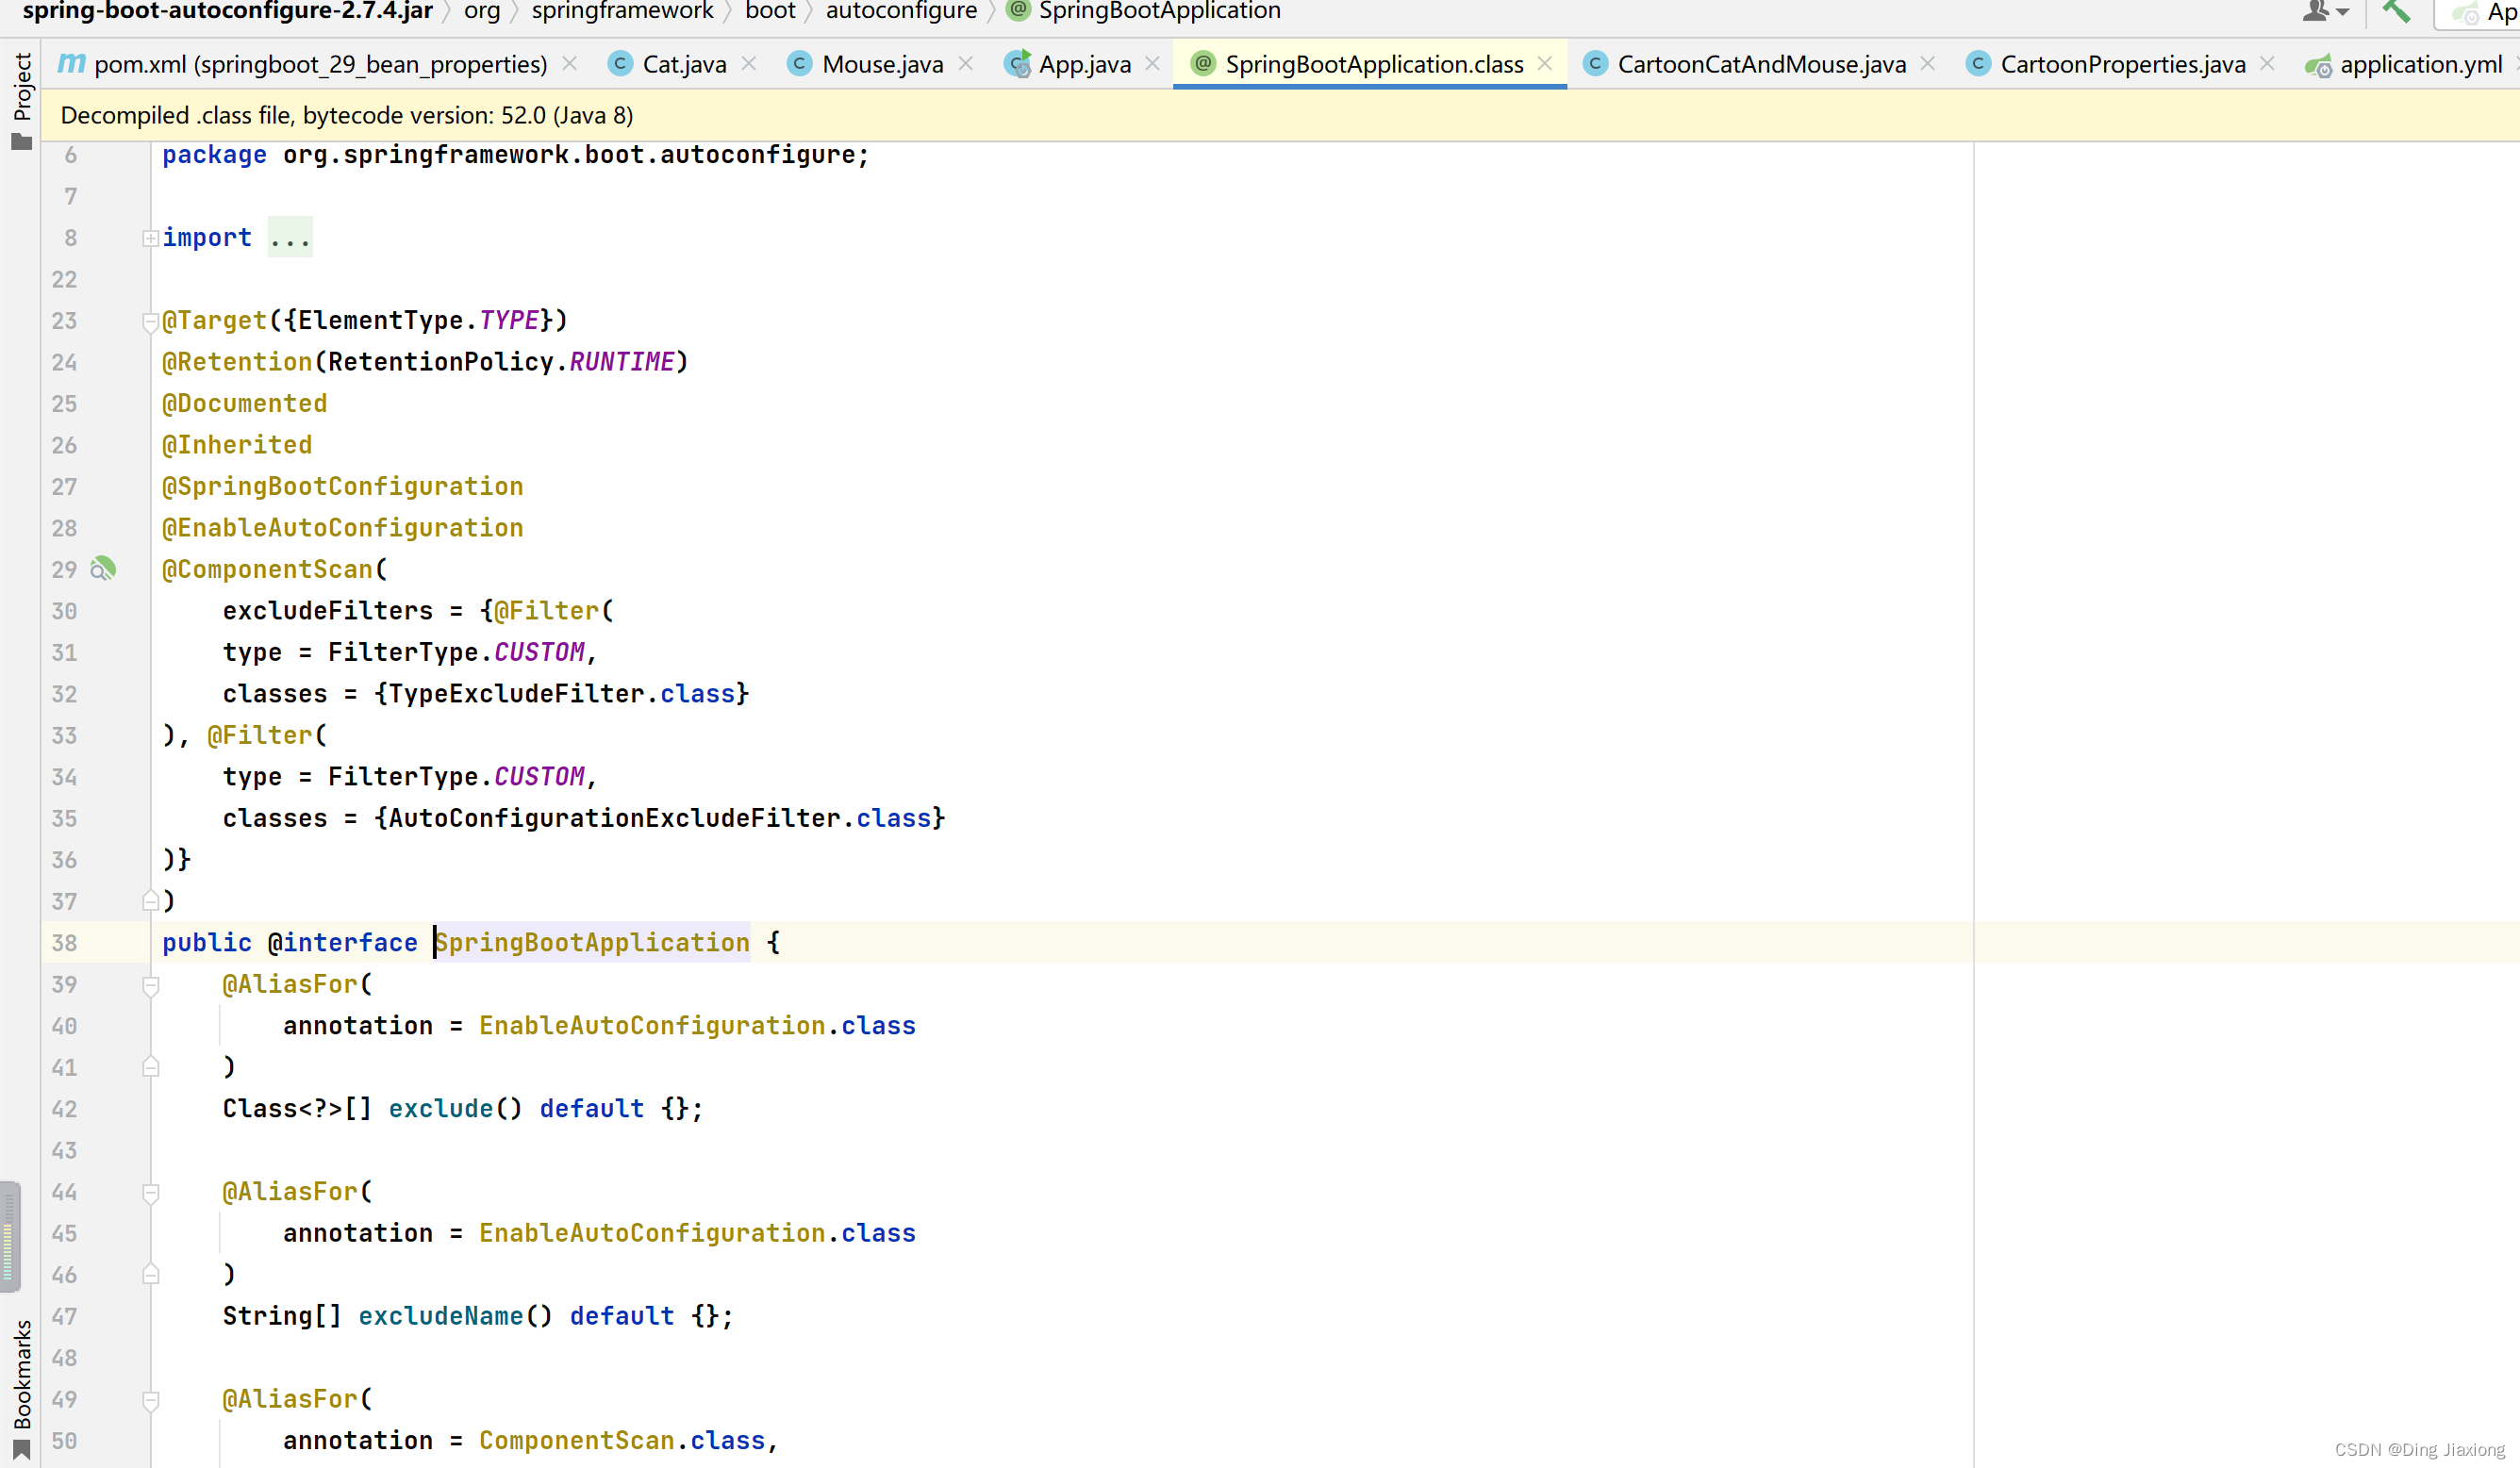Close the pom.xml tab

[x=570, y=64]
